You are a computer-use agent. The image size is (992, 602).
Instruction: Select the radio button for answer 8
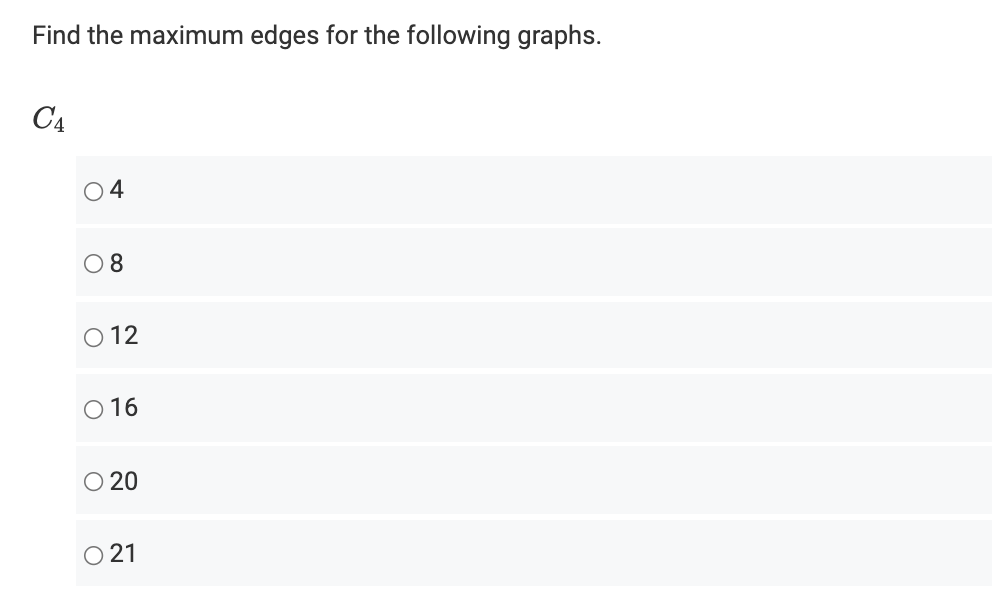point(94,262)
